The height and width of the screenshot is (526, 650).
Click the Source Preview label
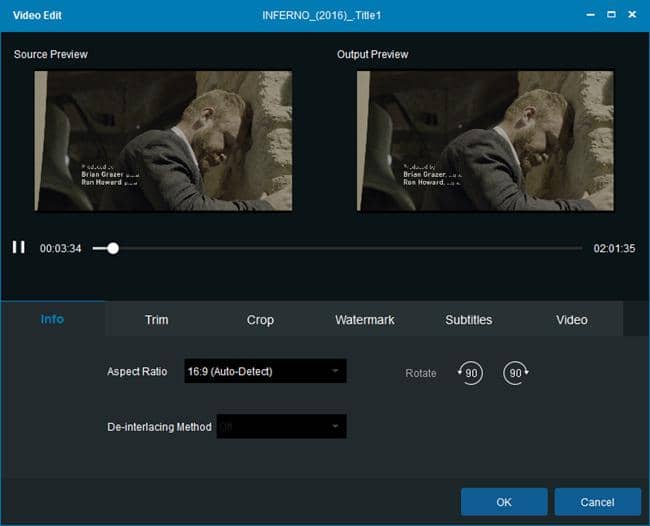(x=51, y=54)
